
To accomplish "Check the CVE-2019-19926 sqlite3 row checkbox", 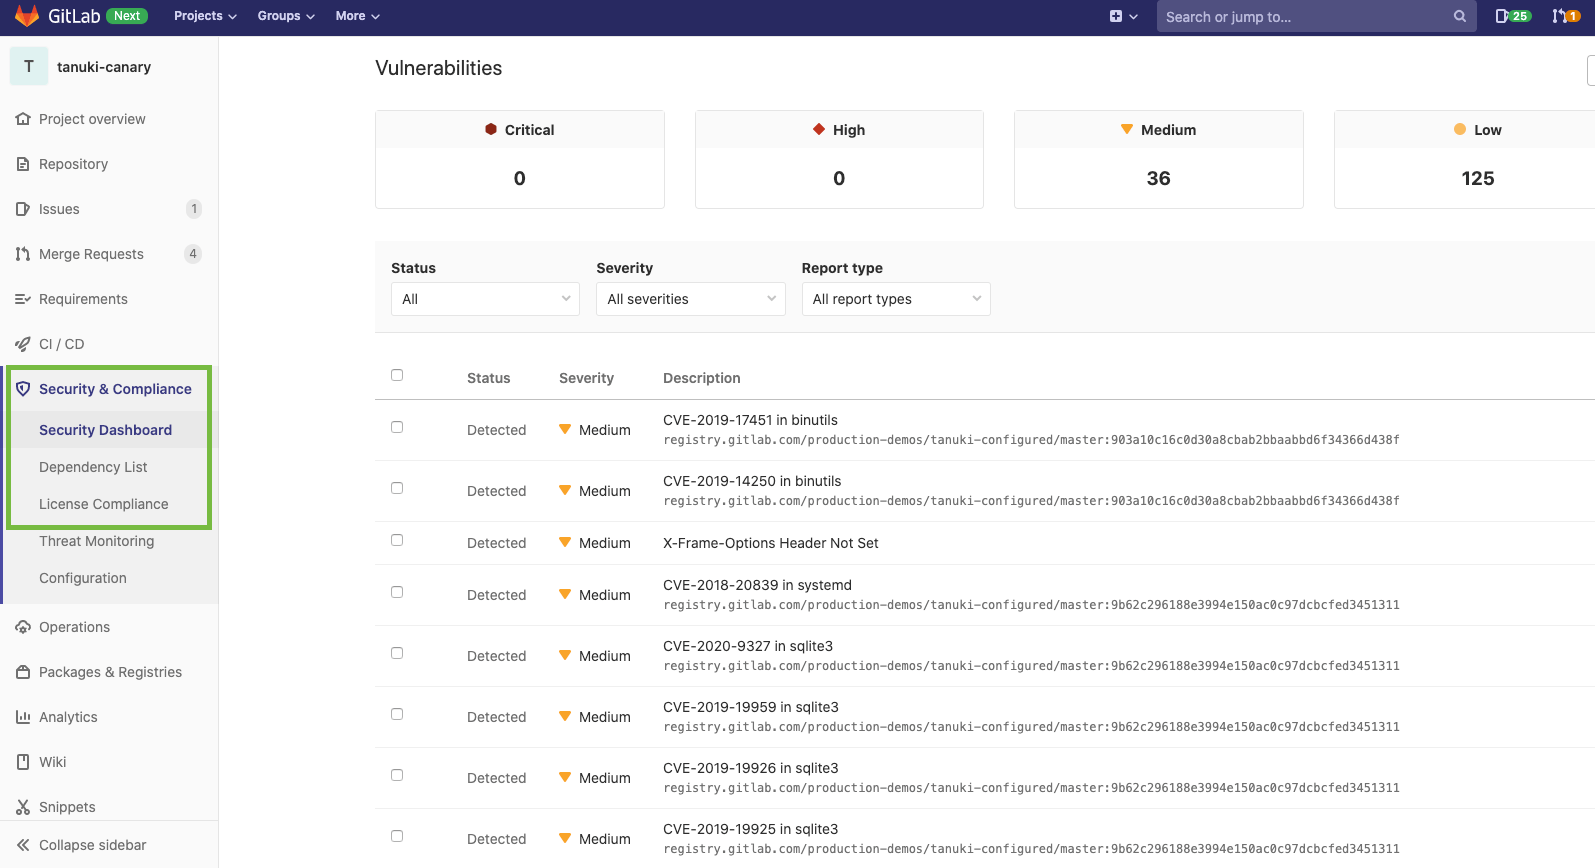I will 397,775.
